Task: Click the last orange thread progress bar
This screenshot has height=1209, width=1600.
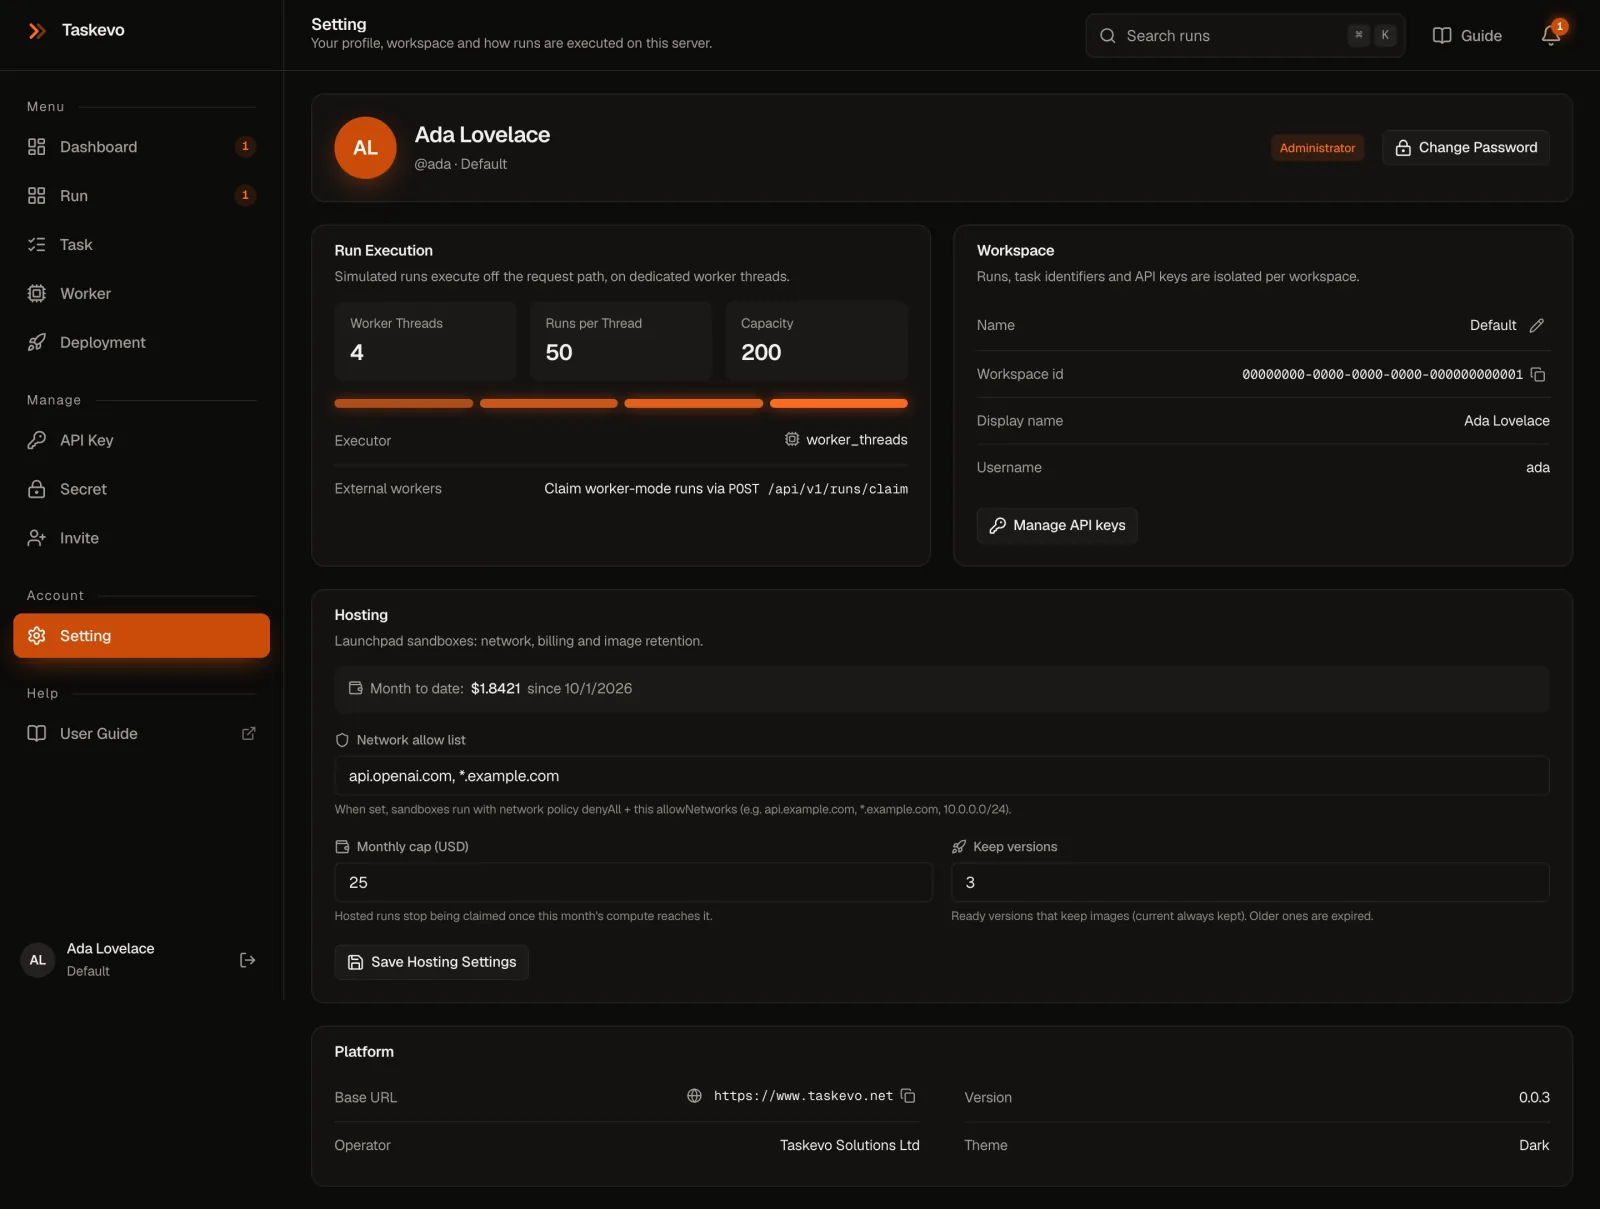Action: point(839,403)
